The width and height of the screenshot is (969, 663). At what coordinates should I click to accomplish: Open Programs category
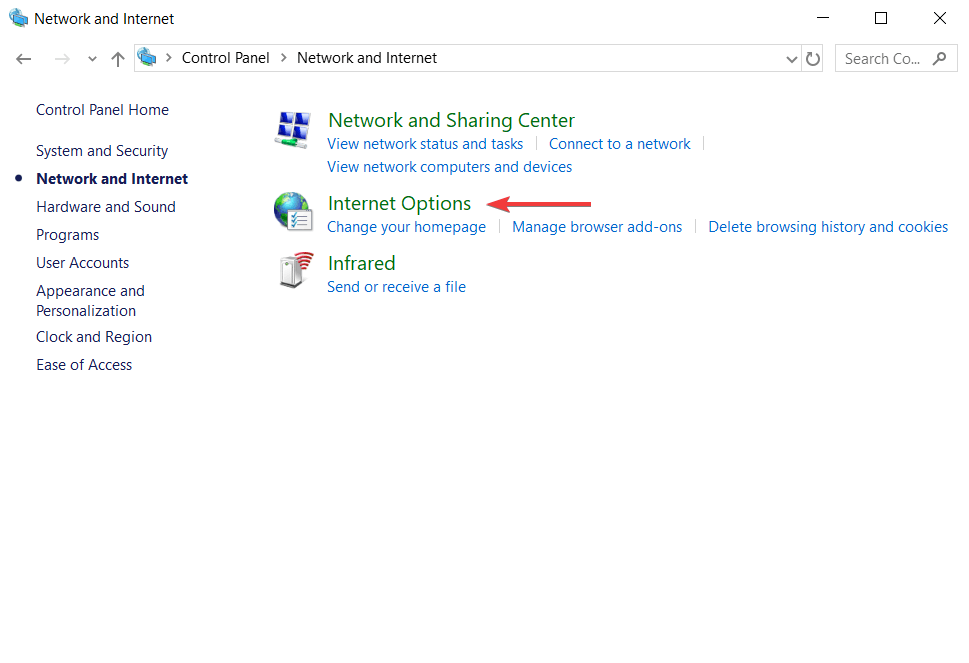click(67, 235)
